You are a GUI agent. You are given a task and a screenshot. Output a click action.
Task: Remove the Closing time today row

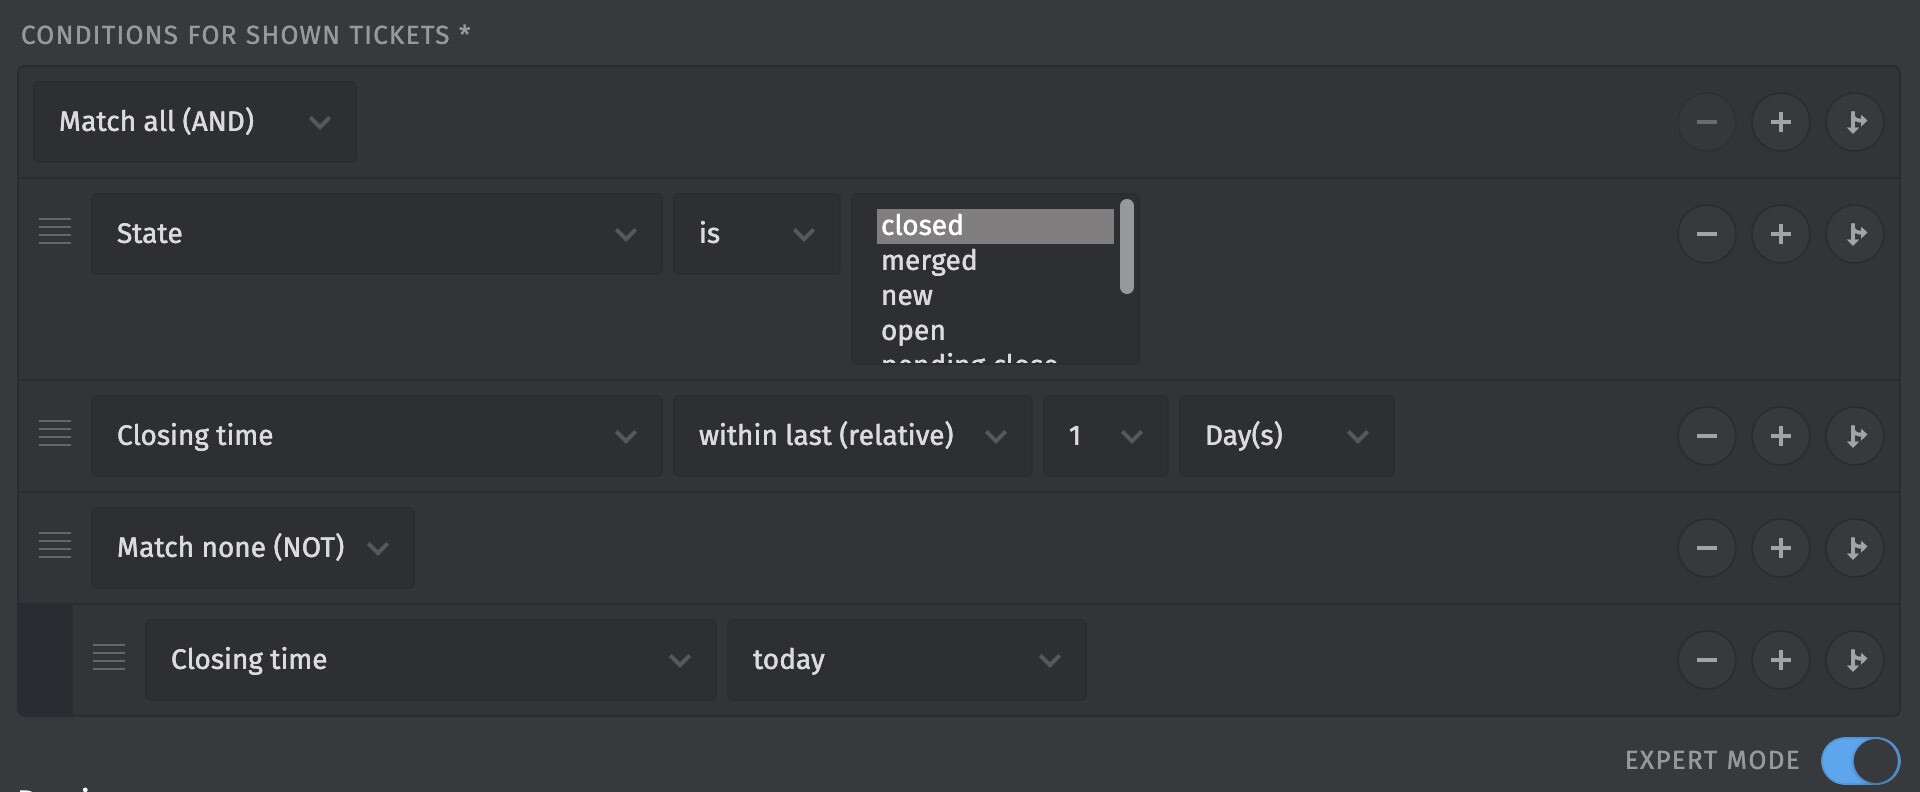coord(1706,660)
